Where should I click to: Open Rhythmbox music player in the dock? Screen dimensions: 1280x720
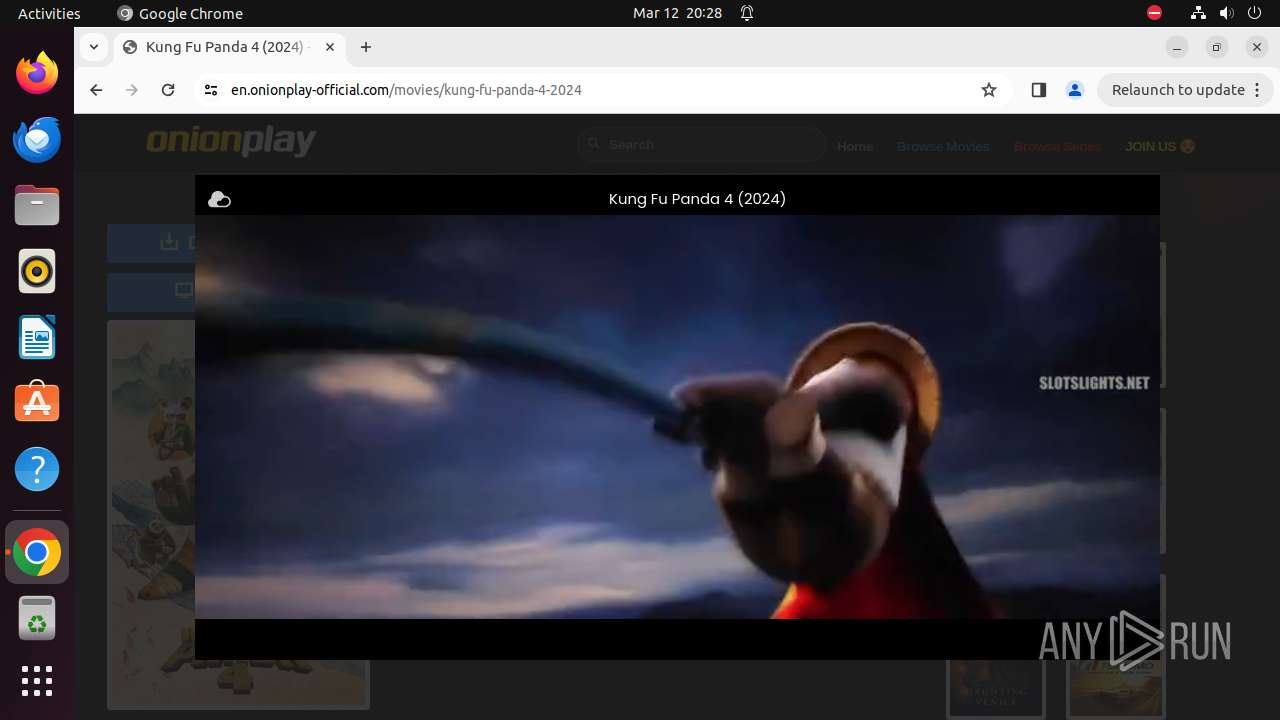pos(37,271)
